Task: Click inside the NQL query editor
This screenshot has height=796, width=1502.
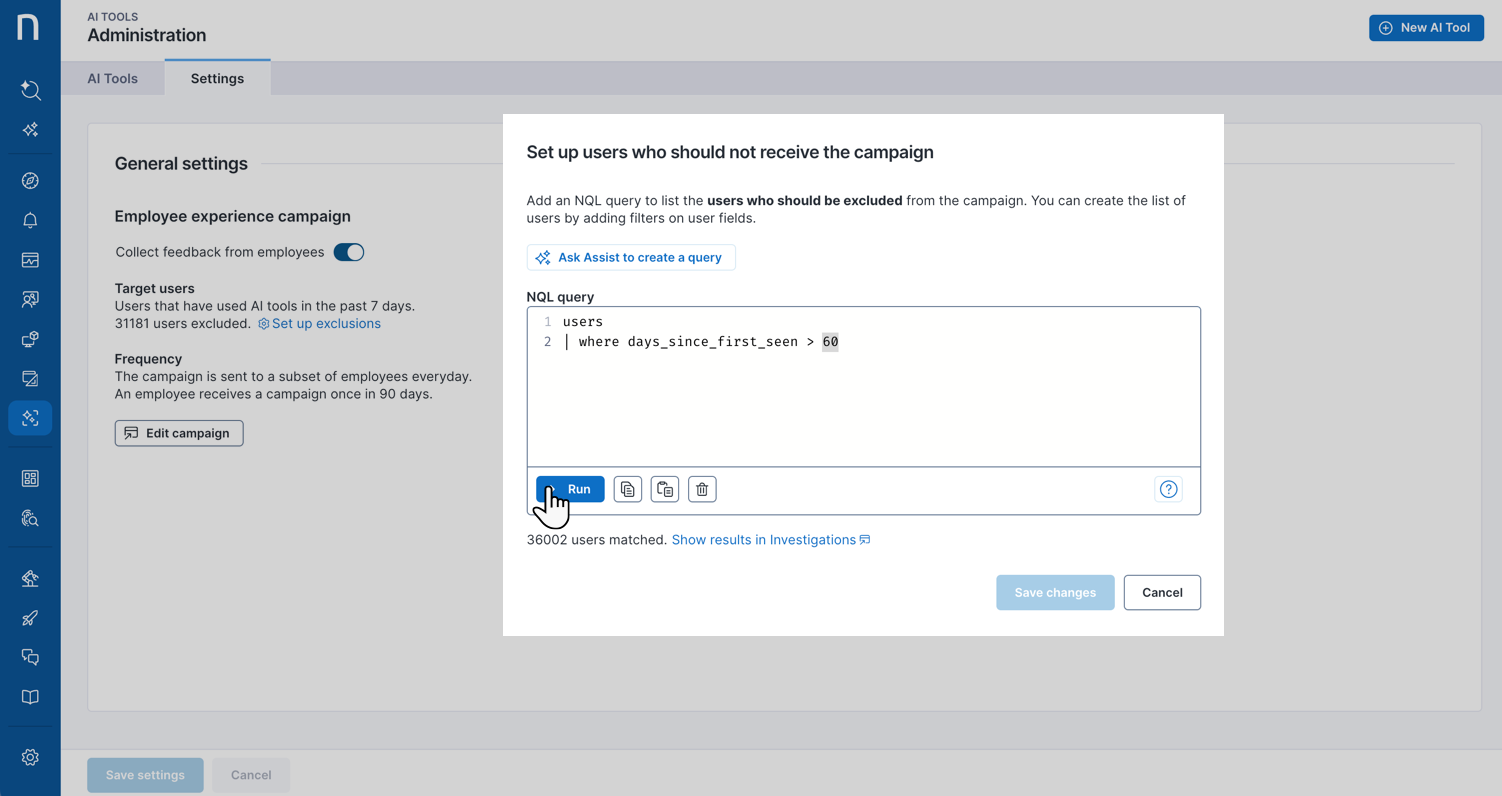Action: pyautogui.click(x=863, y=400)
